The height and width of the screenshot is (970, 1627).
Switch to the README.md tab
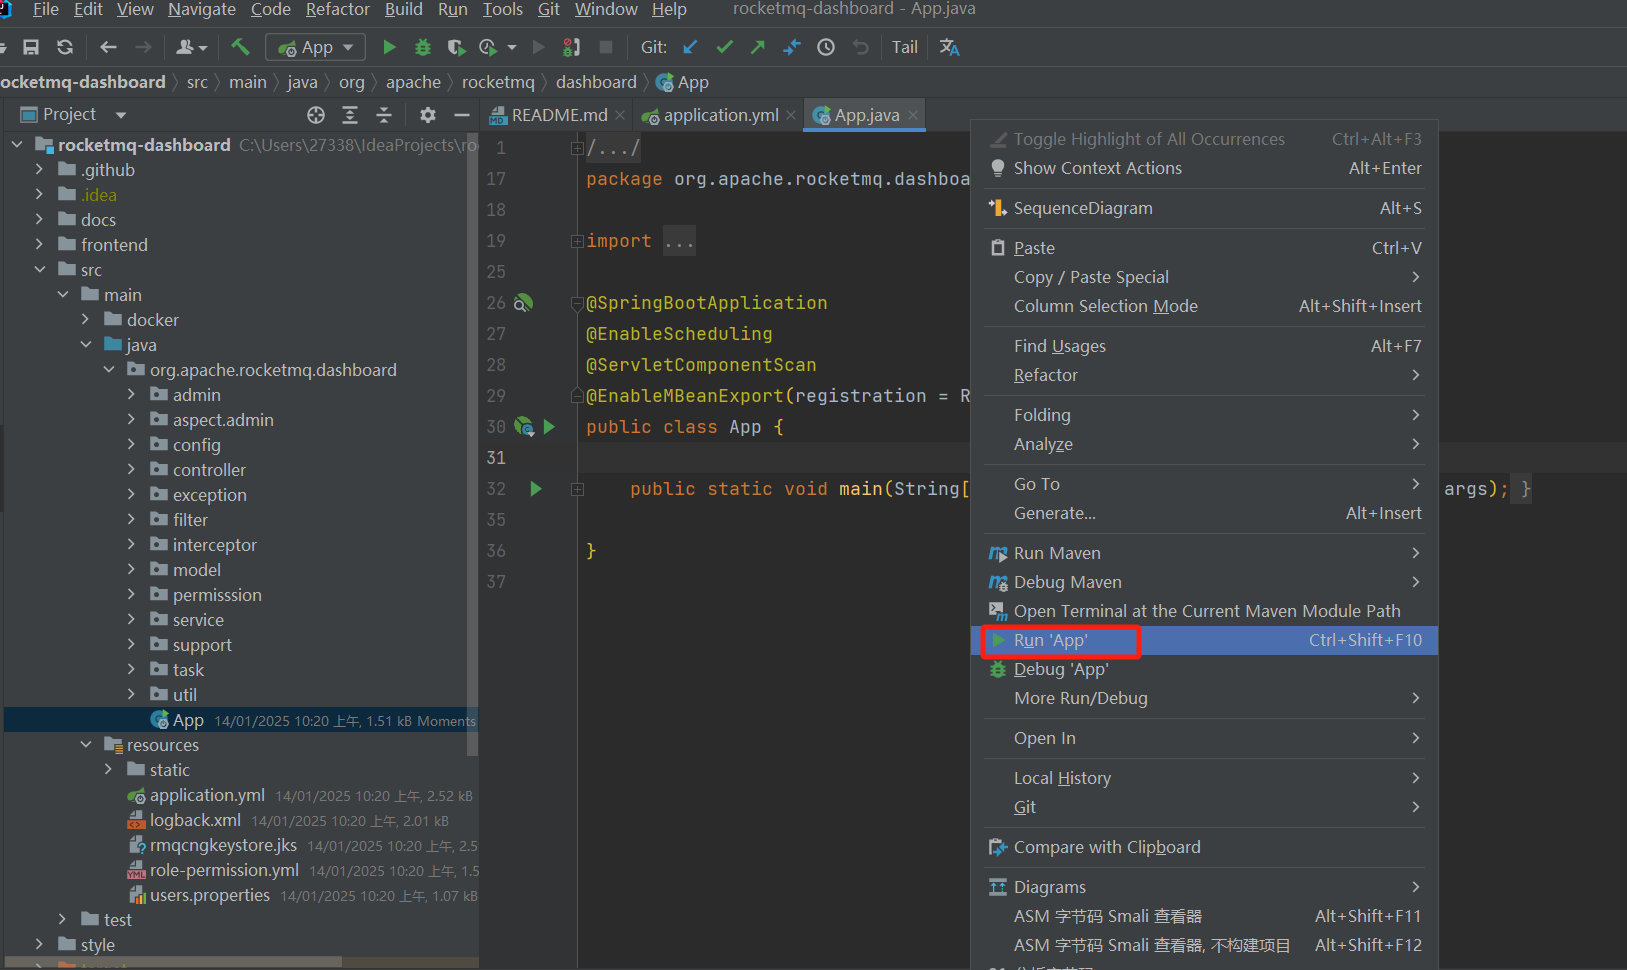[x=558, y=115]
